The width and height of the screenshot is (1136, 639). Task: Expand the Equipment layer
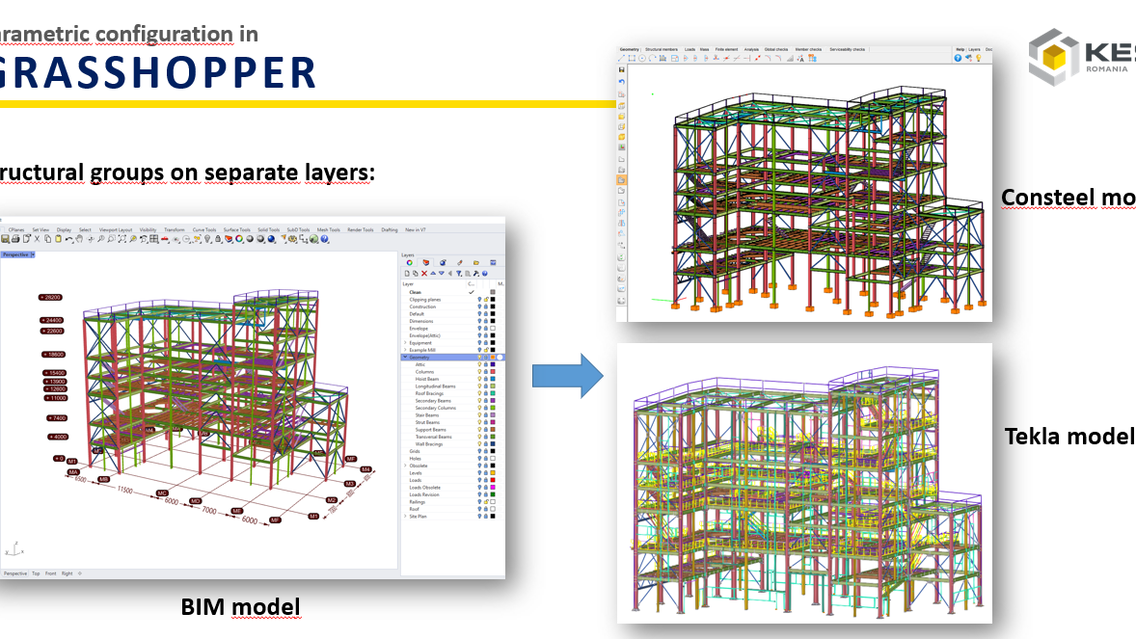click(405, 343)
